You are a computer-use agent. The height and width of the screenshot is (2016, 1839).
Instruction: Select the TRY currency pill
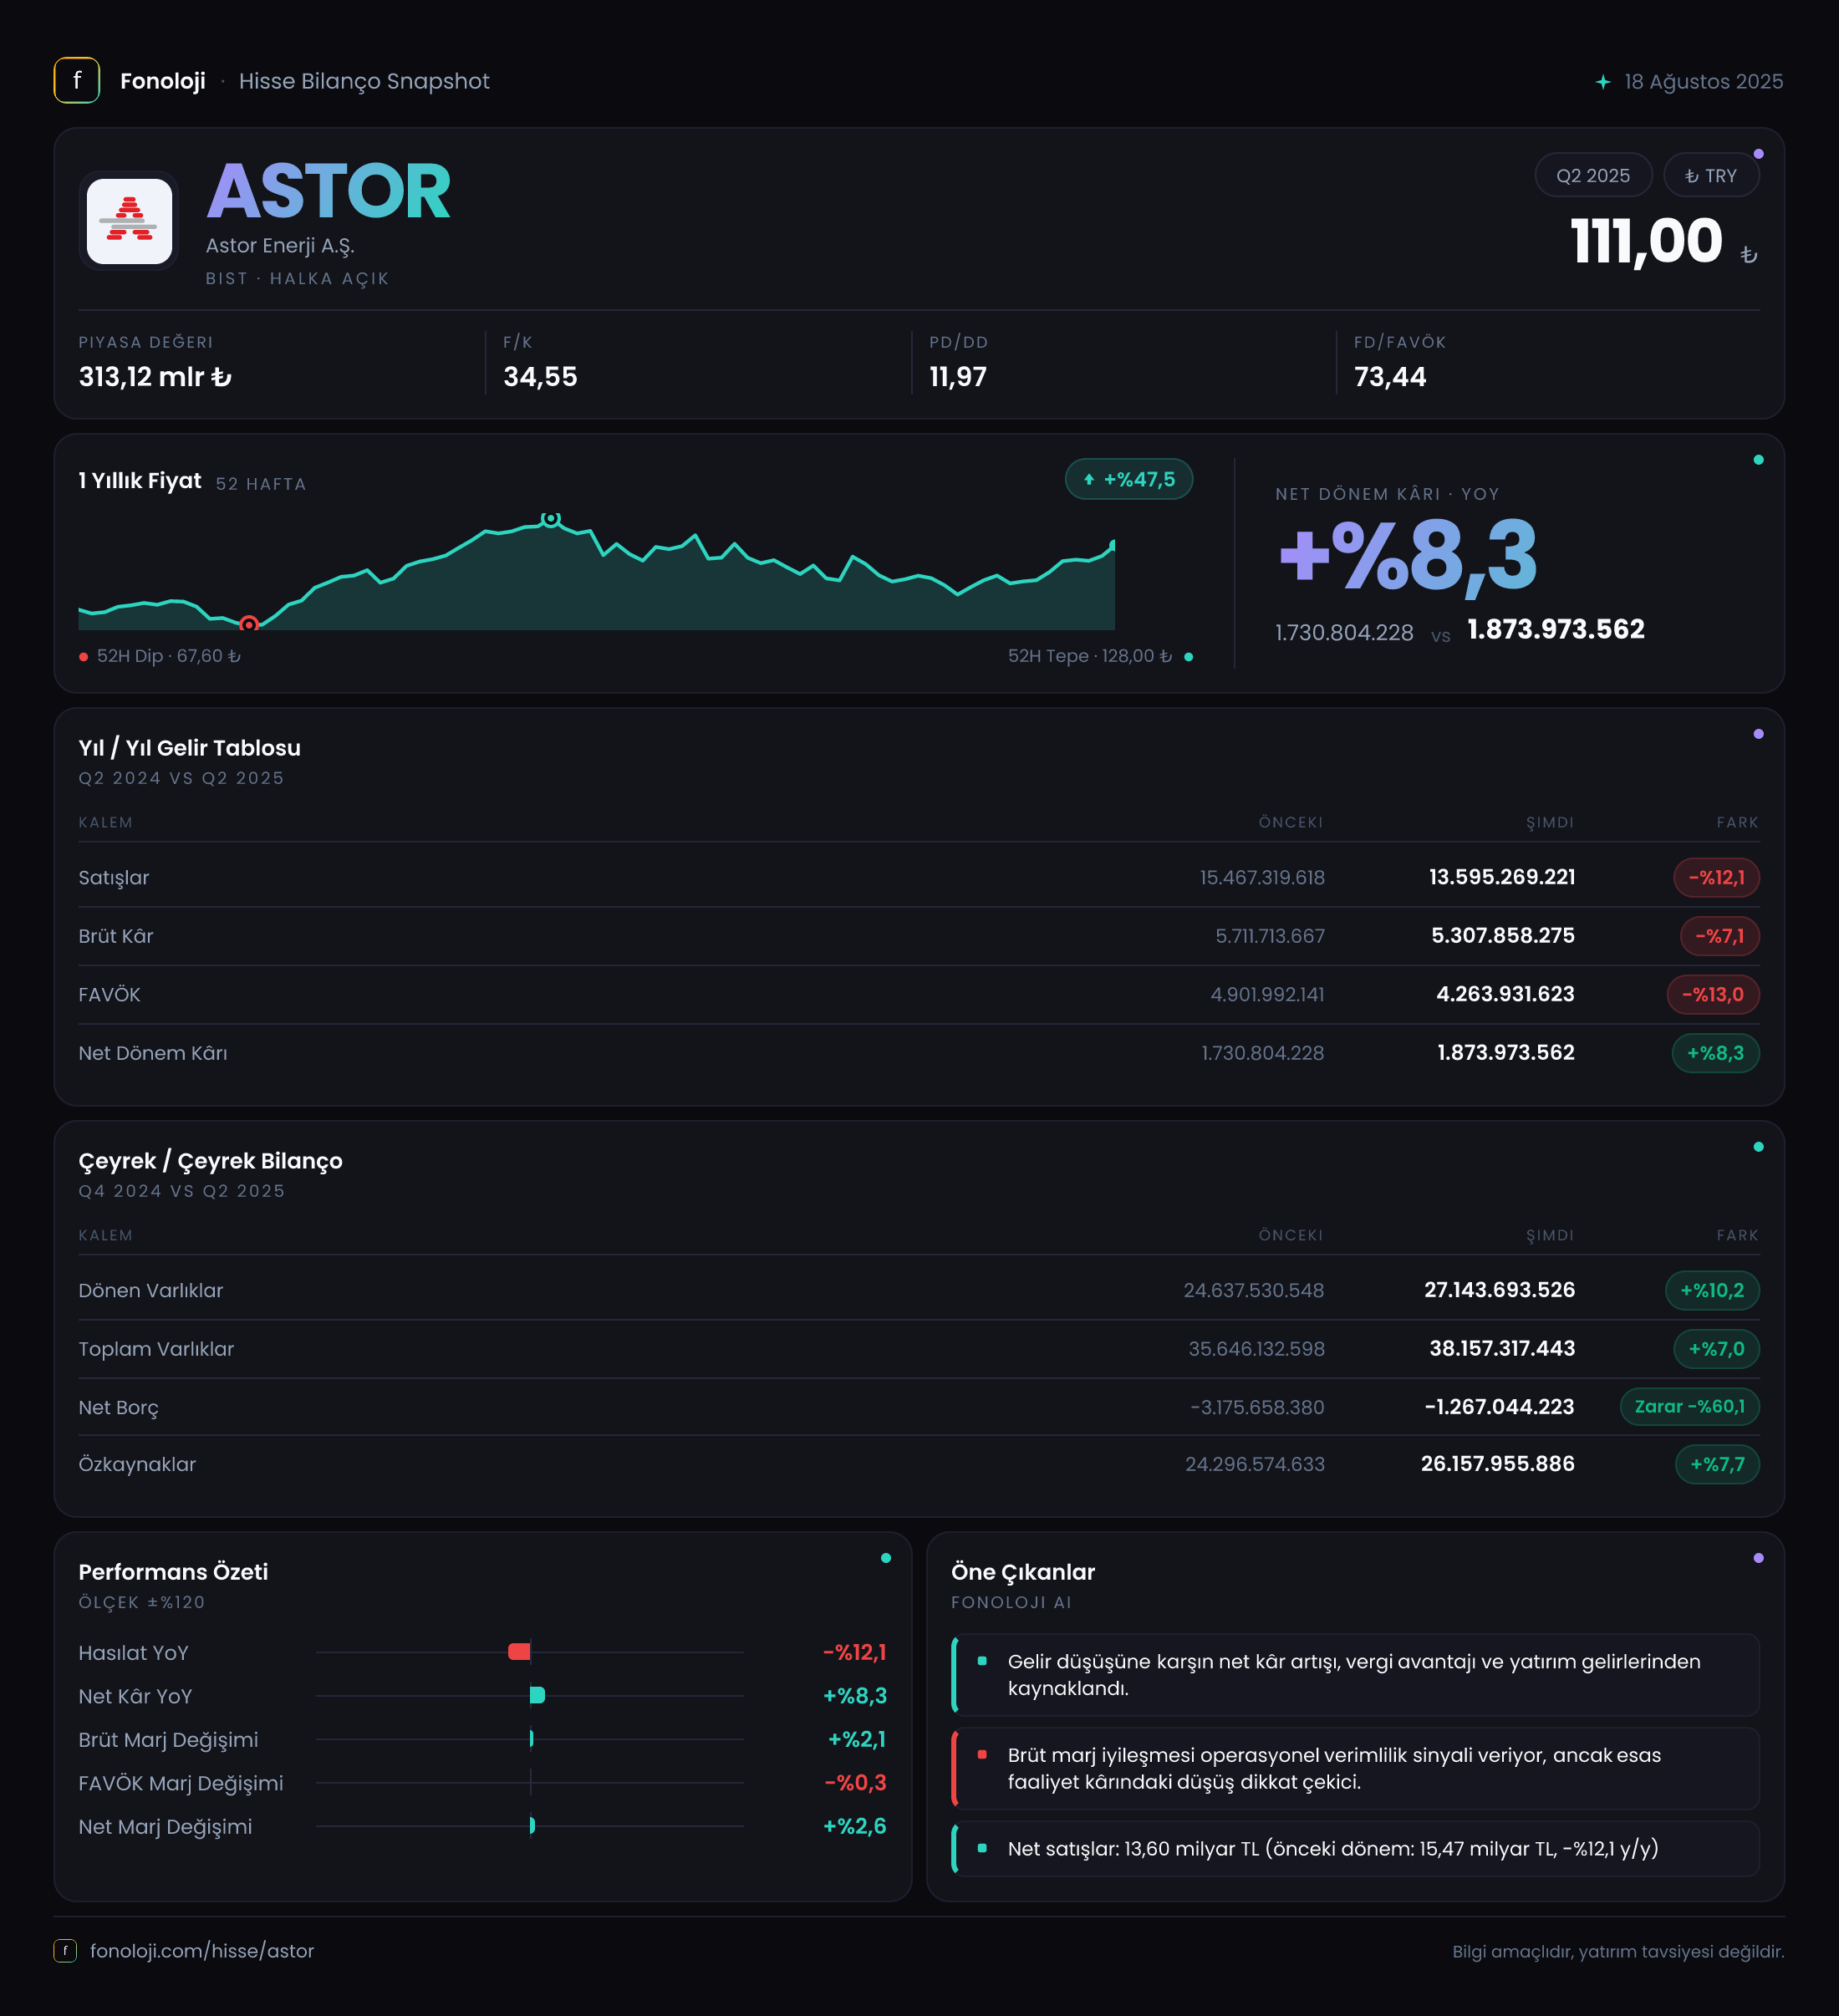1711,176
